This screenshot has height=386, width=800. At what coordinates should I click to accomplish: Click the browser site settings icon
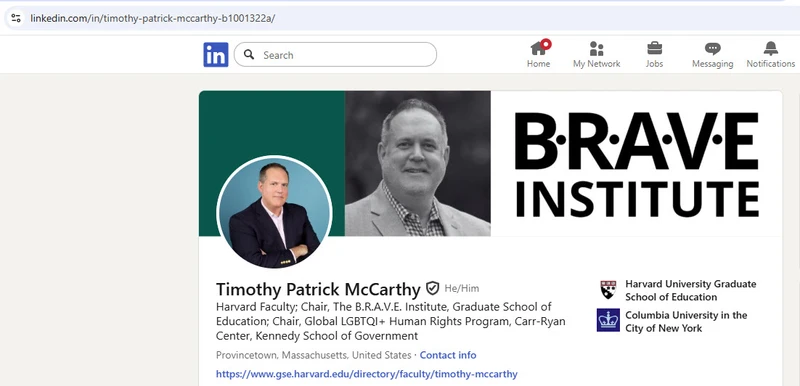tap(16, 18)
